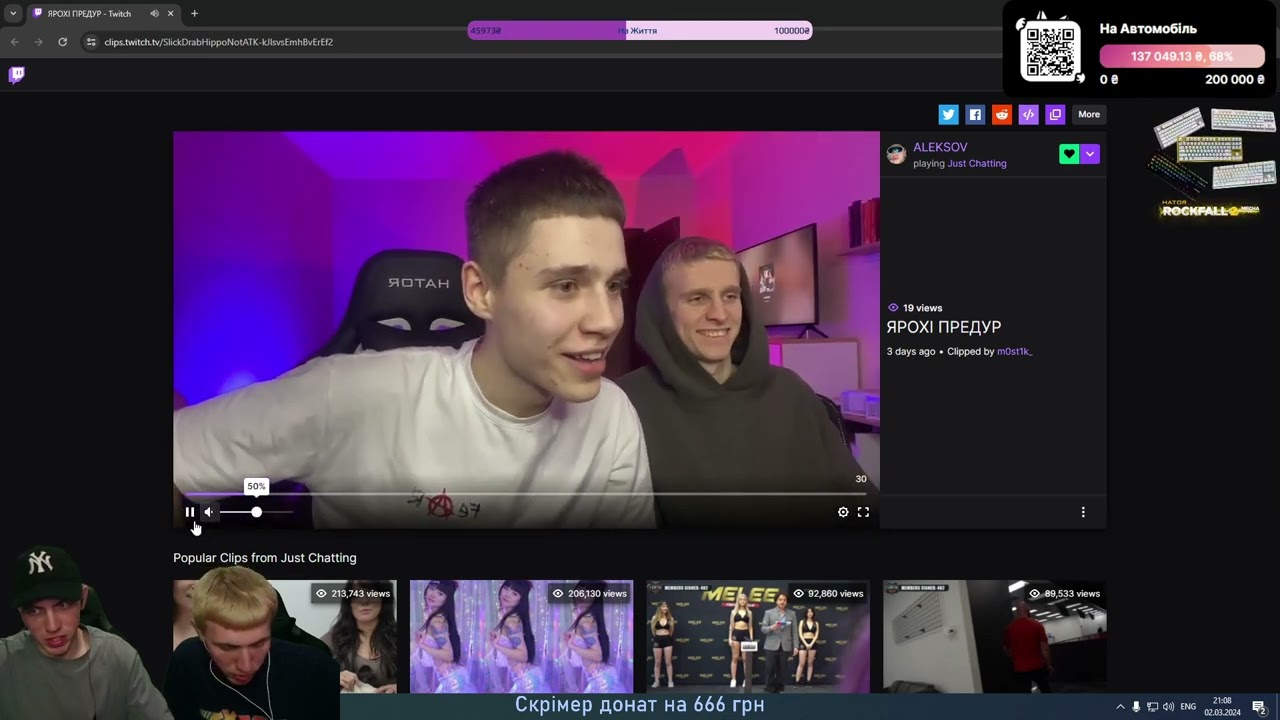Go to the Twitch home logo

(17, 75)
